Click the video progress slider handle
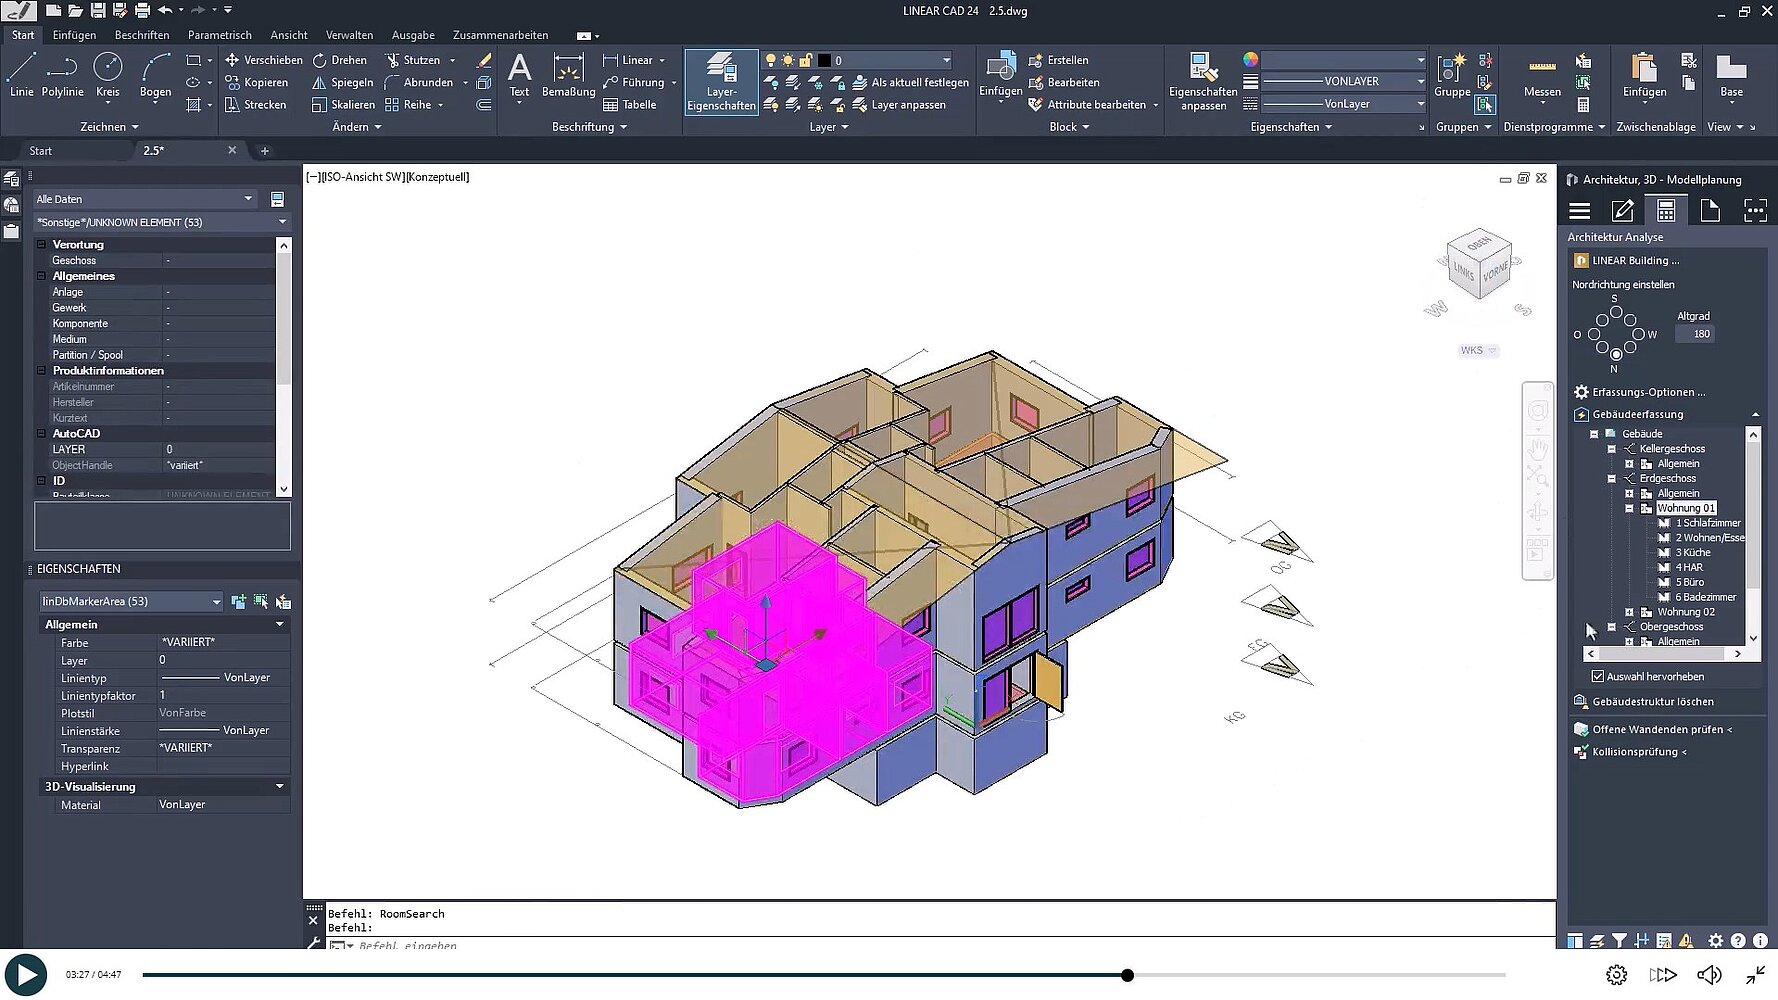 [x=1127, y=975]
